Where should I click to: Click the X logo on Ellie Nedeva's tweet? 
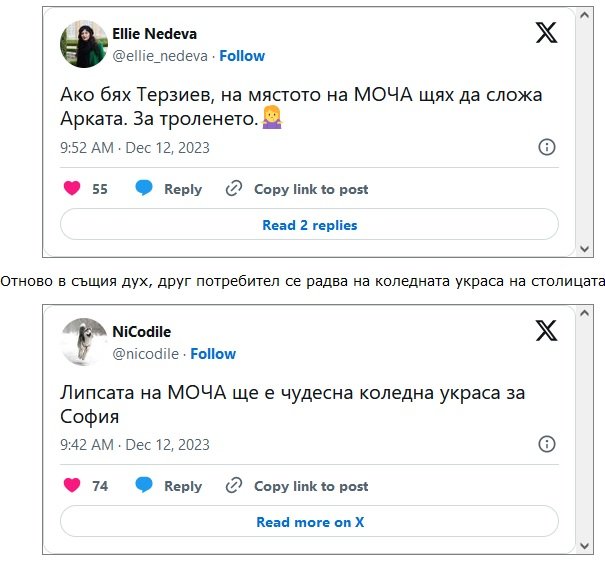click(546, 33)
